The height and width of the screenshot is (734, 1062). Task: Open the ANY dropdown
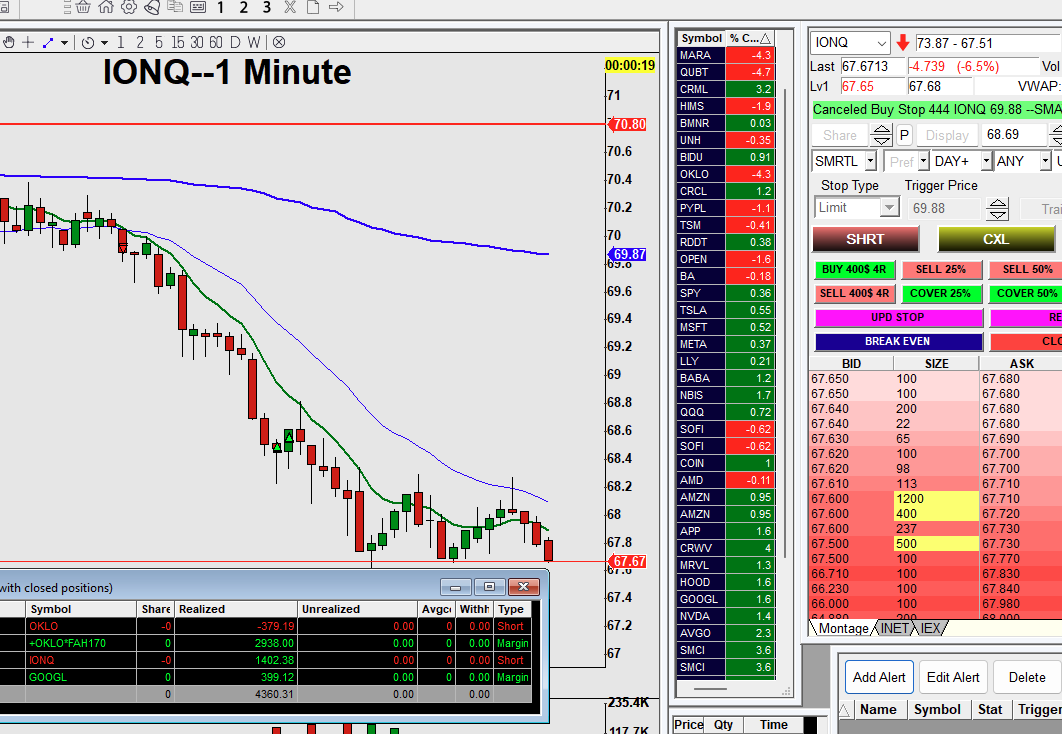point(1045,162)
